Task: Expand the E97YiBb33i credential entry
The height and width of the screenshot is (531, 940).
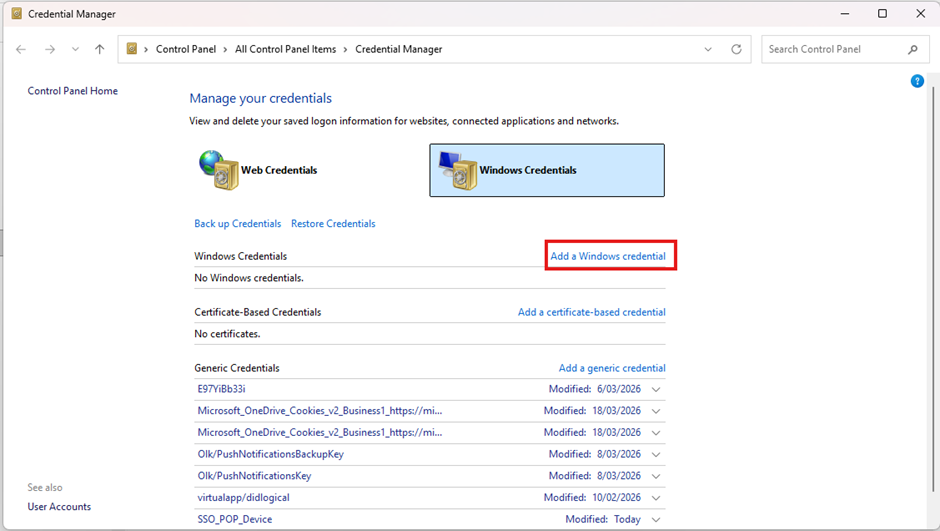Action: click(656, 389)
